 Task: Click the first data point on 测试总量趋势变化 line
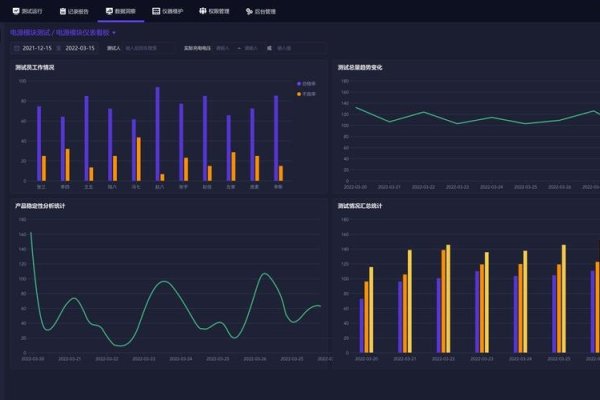(356, 107)
